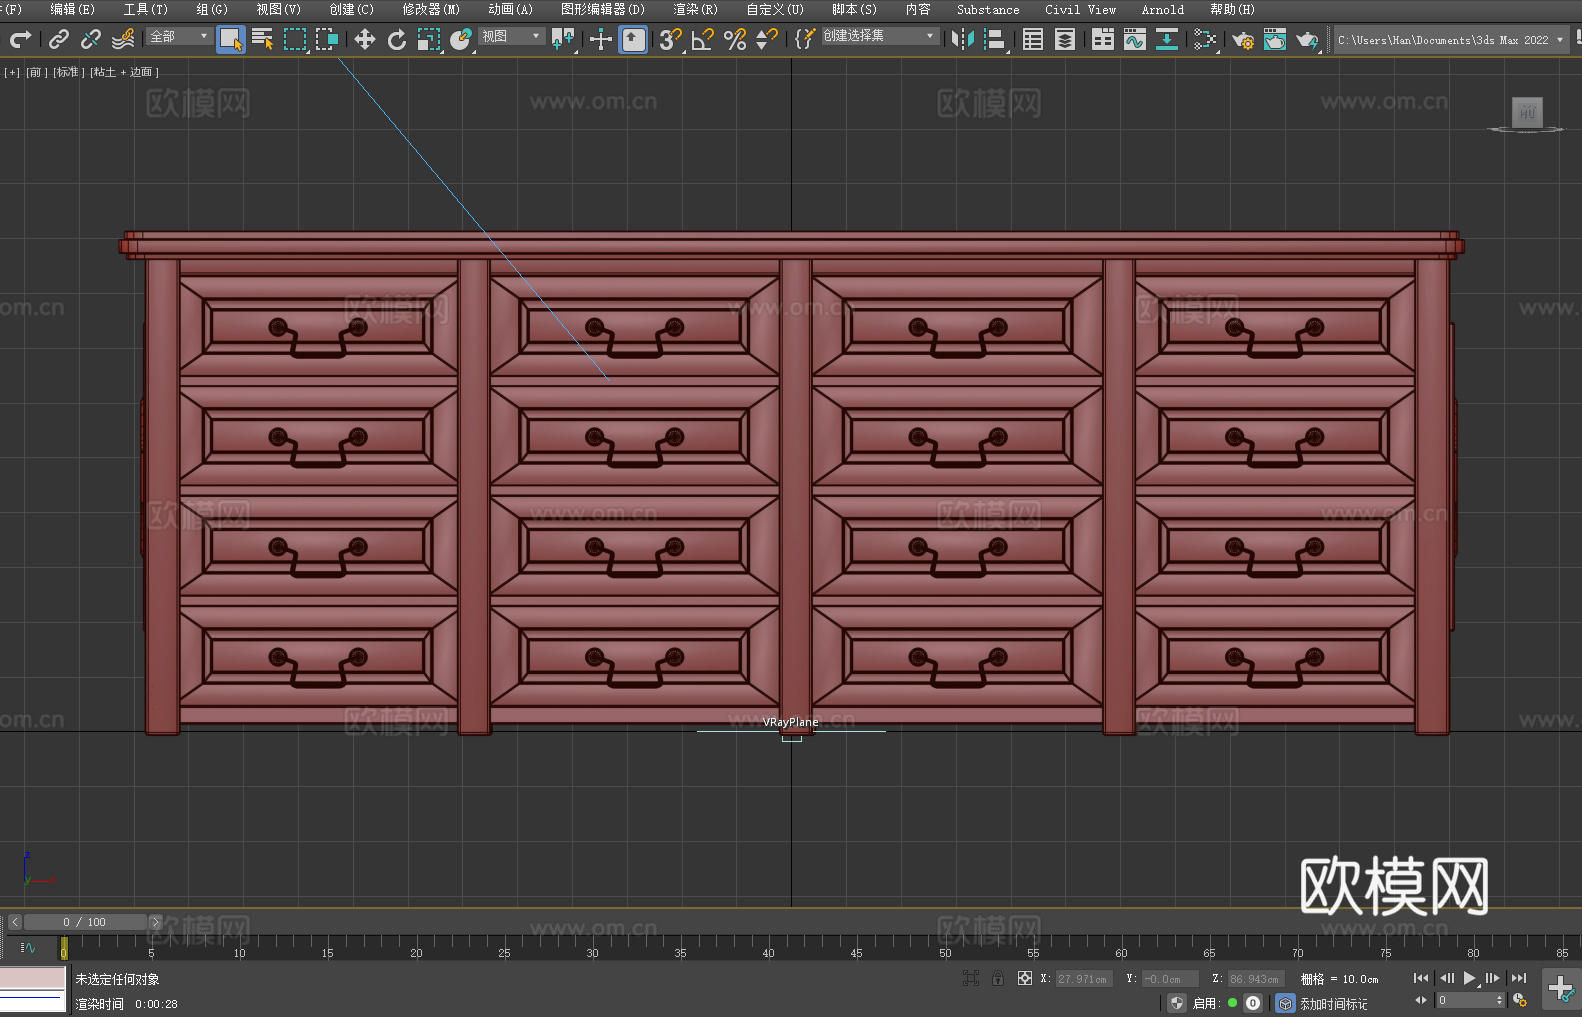Open the mini curve editor toggle
The width and height of the screenshot is (1582, 1017).
[x=28, y=947]
